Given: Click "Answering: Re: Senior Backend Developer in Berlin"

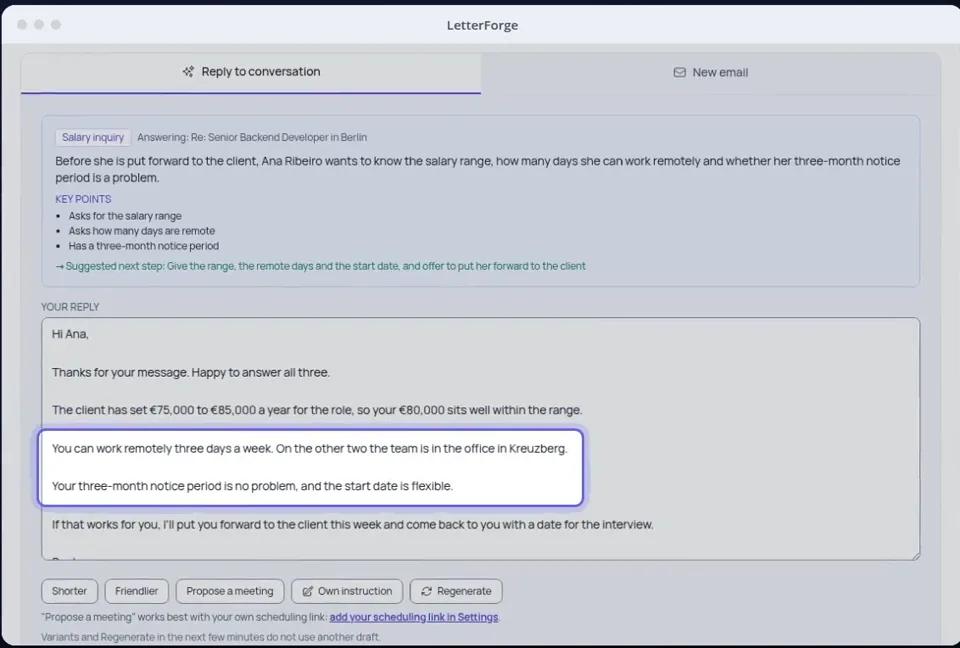Looking at the screenshot, I should tap(252, 137).
